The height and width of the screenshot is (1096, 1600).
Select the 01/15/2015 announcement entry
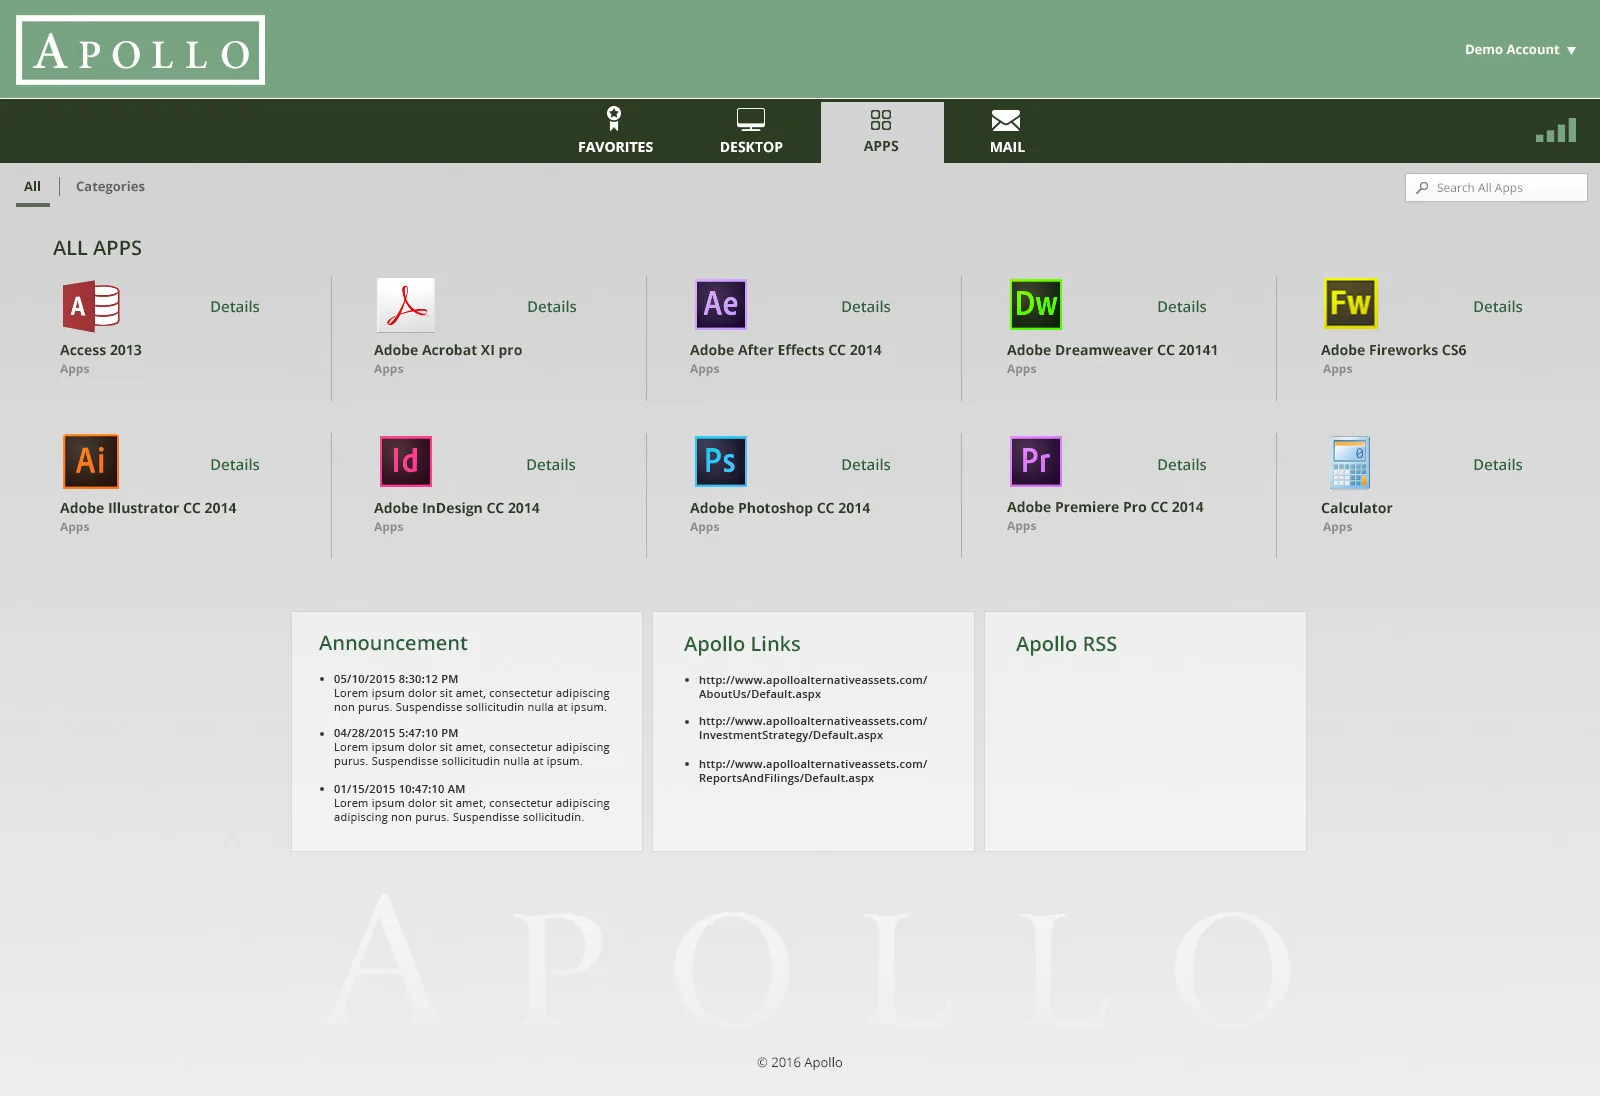(471, 803)
